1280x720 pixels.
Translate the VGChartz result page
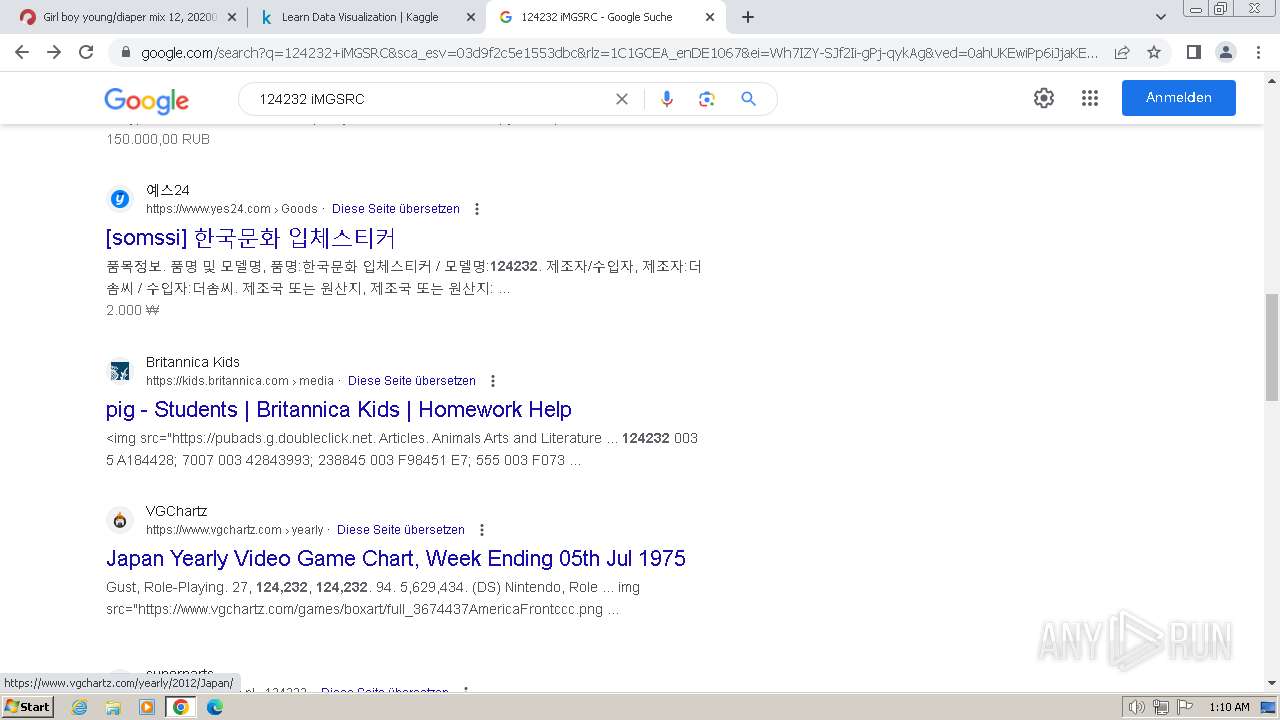[401, 530]
